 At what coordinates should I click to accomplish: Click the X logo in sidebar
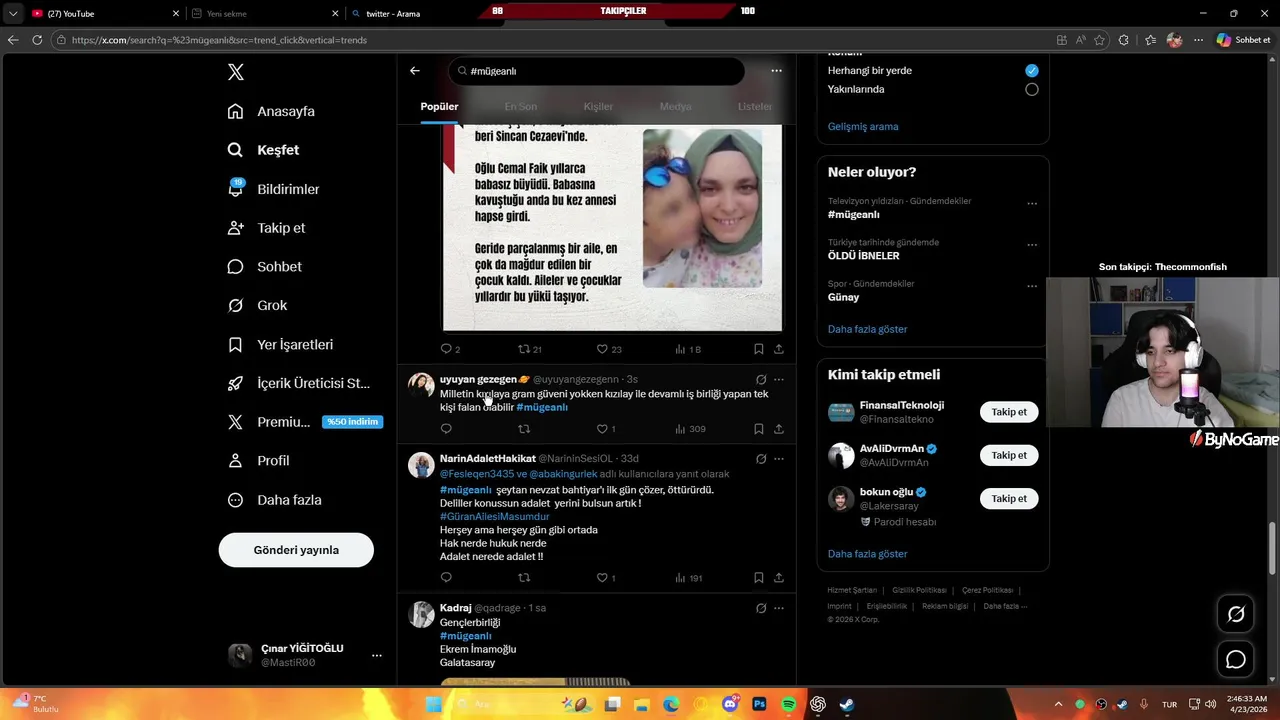coord(235,72)
